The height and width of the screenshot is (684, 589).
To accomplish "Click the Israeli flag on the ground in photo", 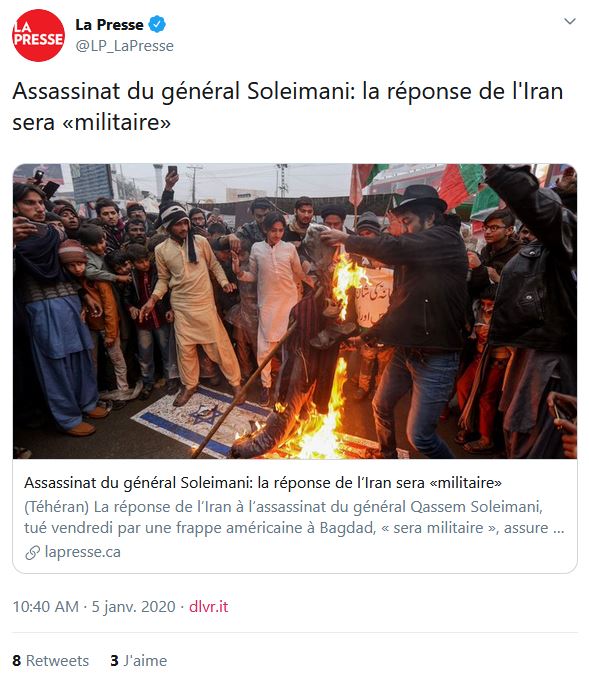I will coord(199,421).
